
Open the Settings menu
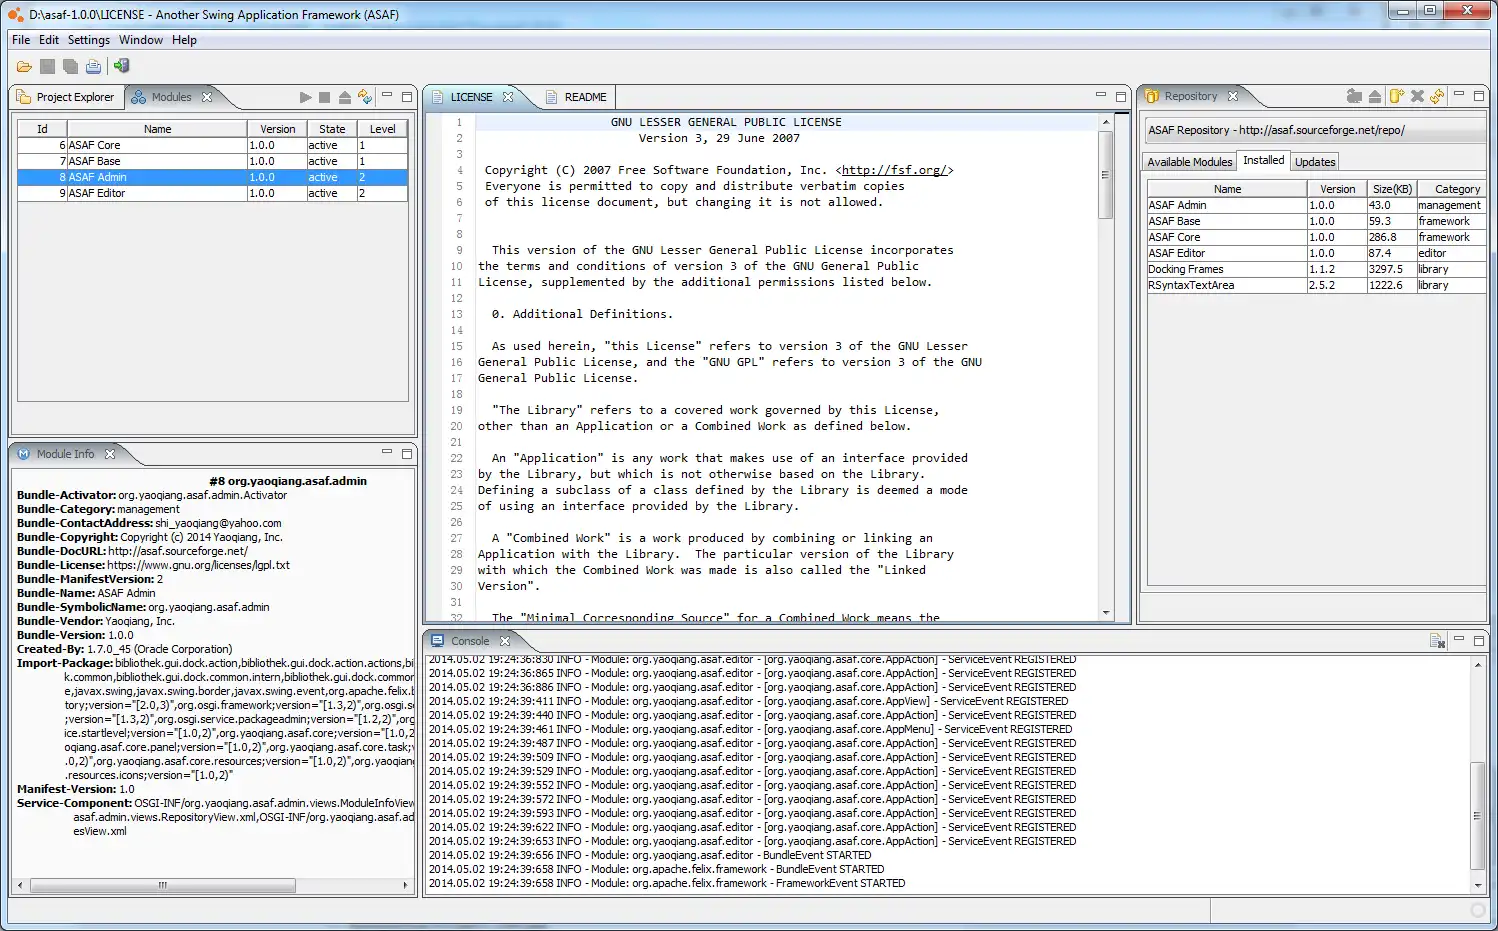pos(89,40)
